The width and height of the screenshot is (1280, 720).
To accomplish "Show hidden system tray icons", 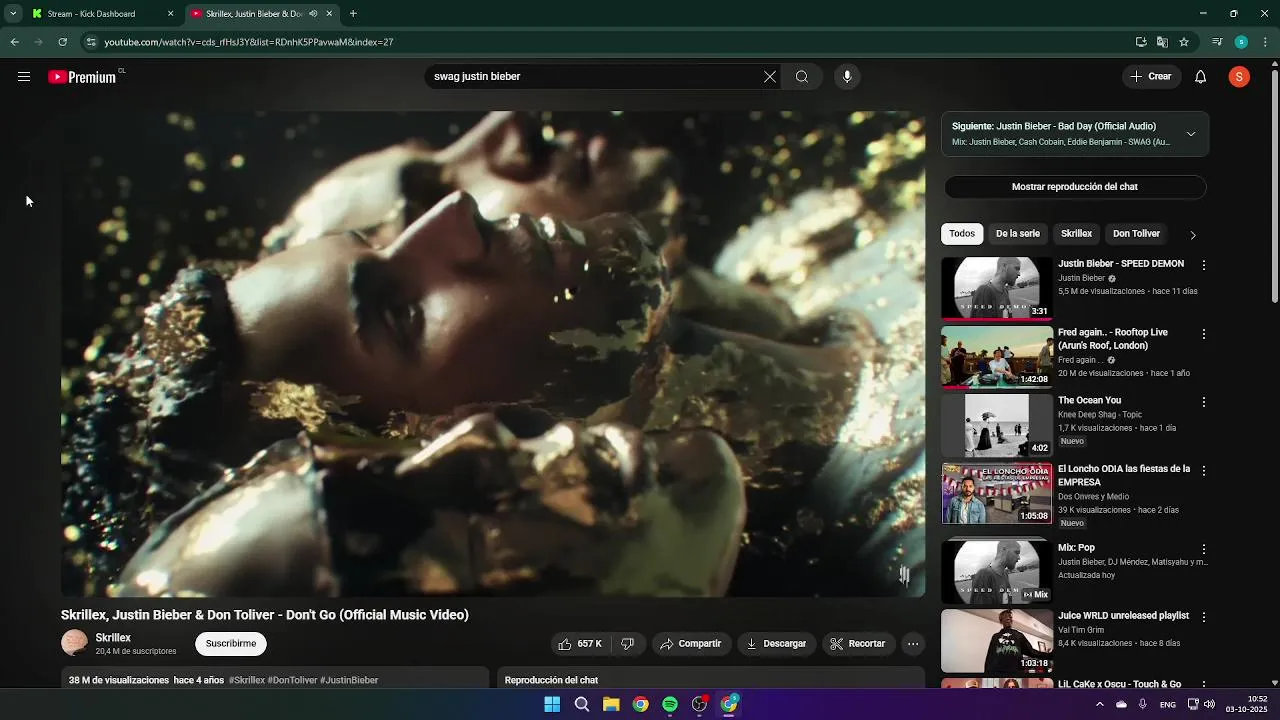I will click(1100, 704).
